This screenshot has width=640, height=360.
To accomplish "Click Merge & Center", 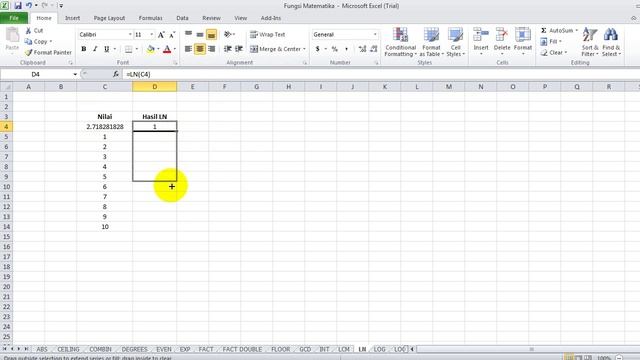I will (275, 49).
